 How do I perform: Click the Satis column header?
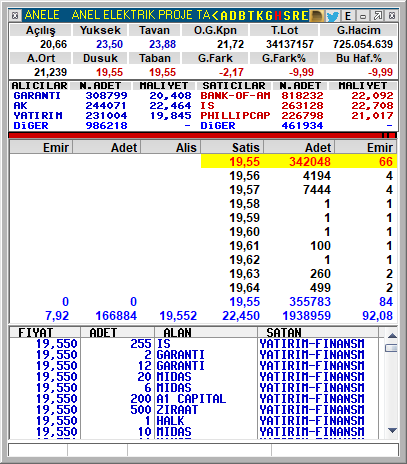[x=232, y=147]
